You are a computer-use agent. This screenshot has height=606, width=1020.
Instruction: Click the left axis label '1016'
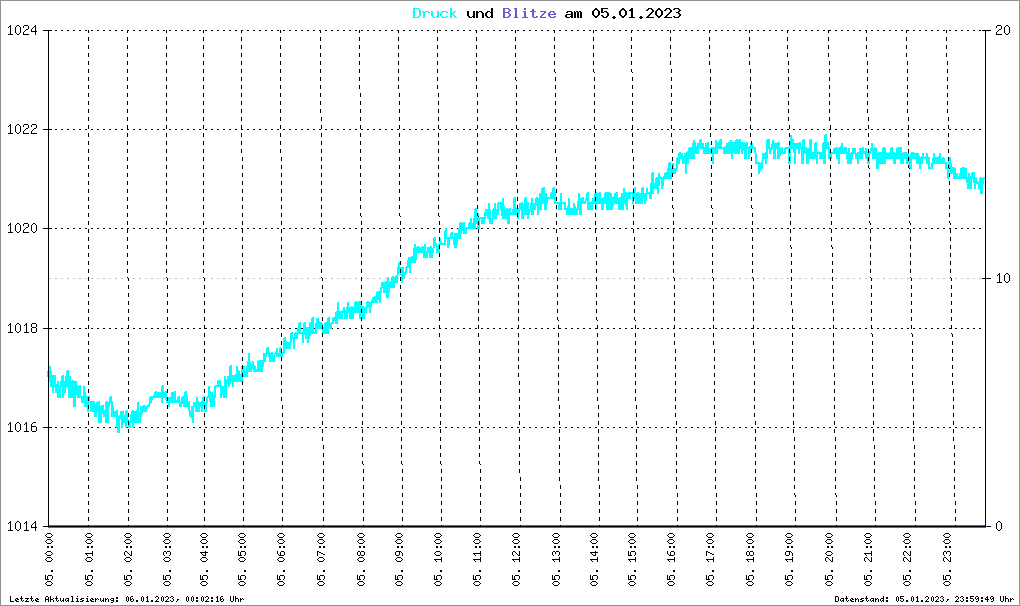click(x=20, y=428)
